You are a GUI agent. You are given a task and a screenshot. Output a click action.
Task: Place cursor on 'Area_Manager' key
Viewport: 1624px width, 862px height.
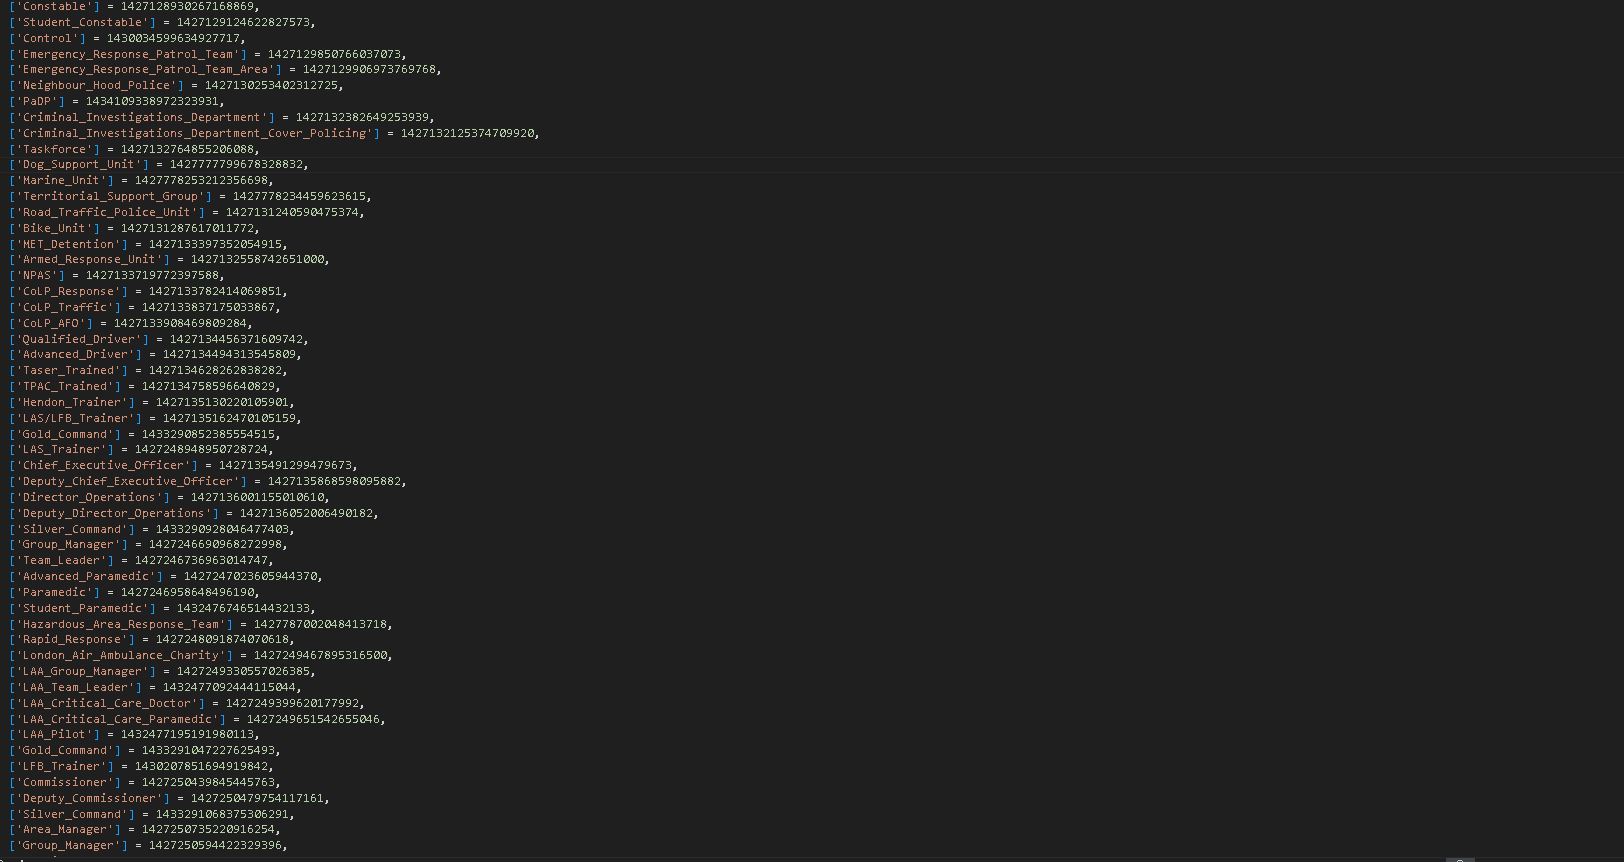[x=64, y=830]
